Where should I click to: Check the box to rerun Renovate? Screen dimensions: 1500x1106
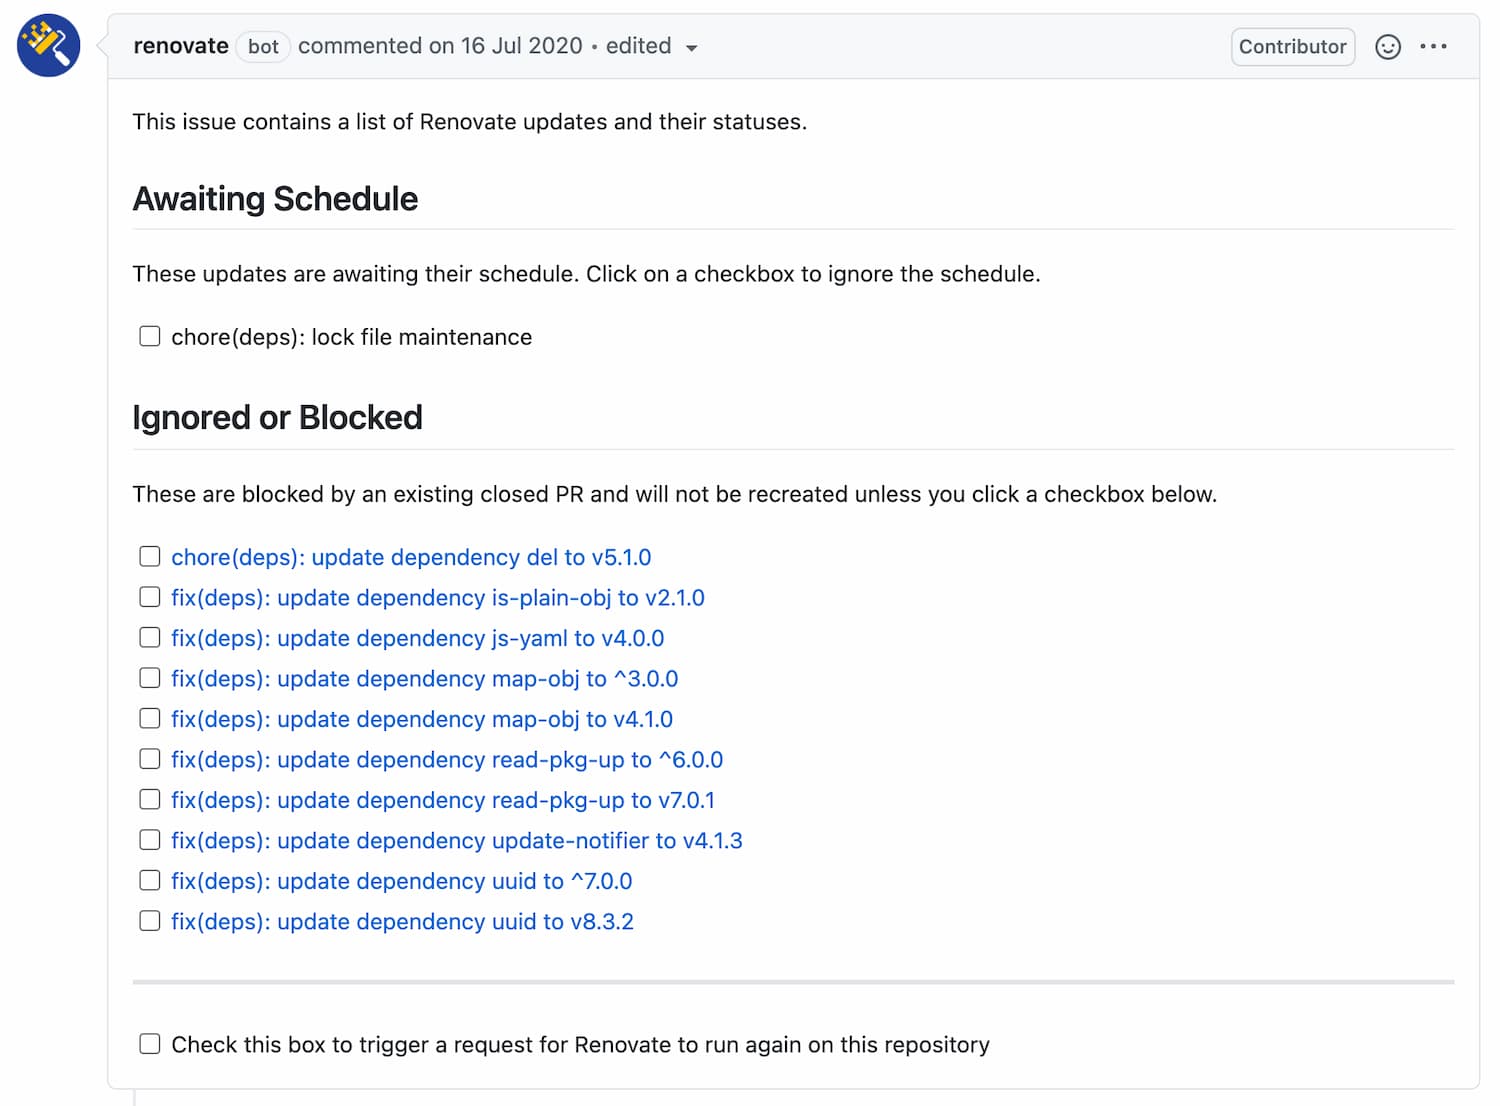pos(150,1044)
